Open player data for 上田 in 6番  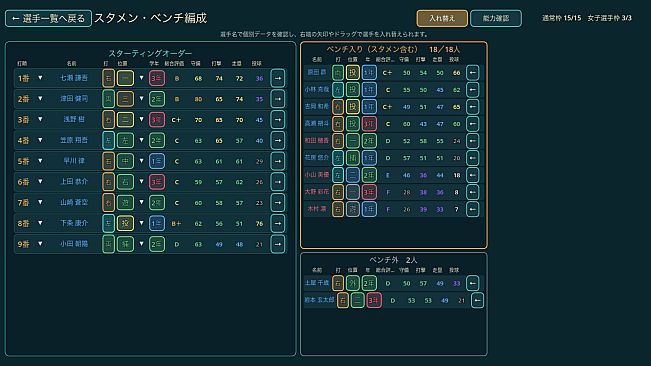pyautogui.click(x=74, y=182)
